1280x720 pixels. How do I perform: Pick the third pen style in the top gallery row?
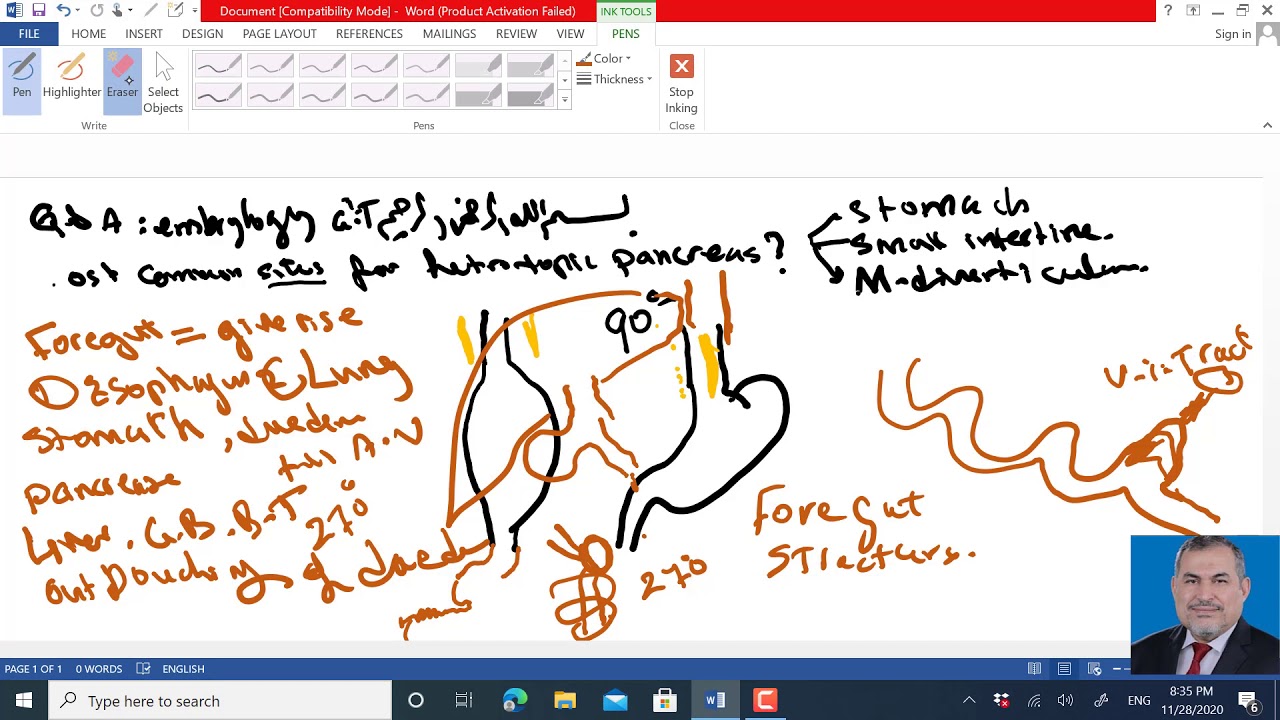pyautogui.click(x=322, y=66)
